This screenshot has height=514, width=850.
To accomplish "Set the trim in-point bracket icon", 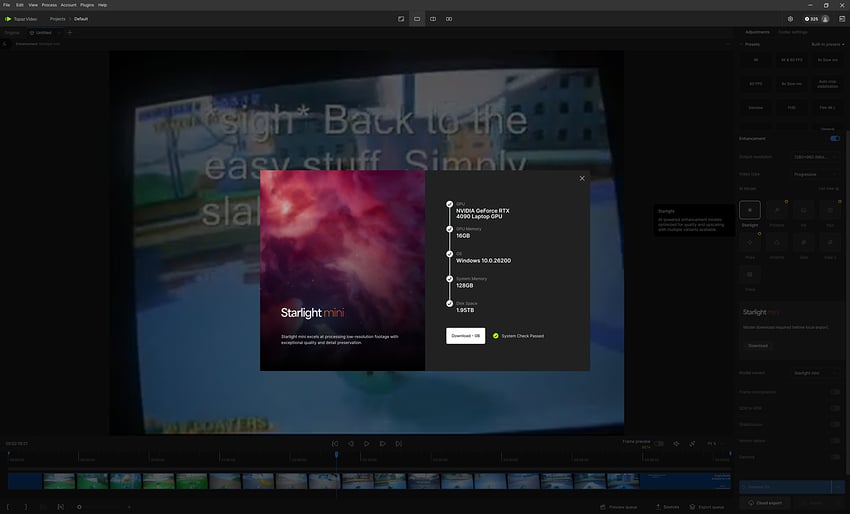I will point(8,507).
